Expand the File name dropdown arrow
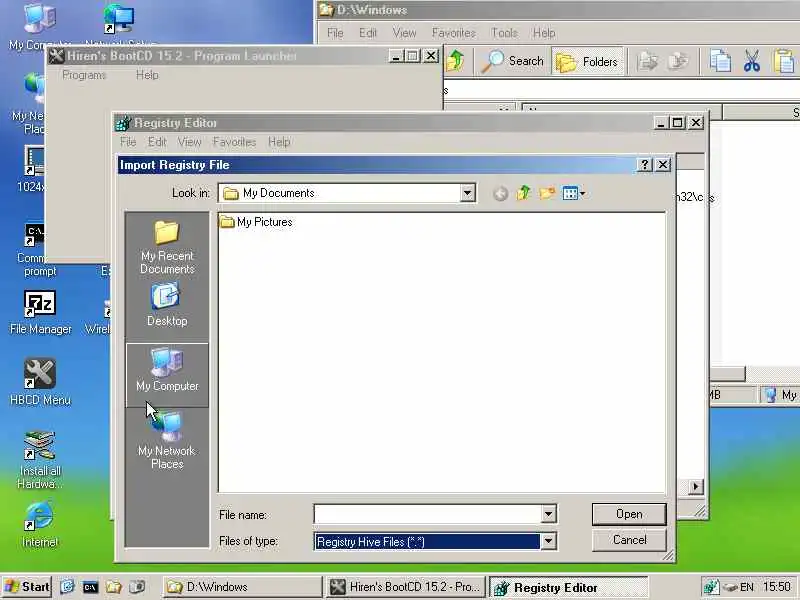Image resolution: width=800 pixels, height=600 pixels. [548, 514]
